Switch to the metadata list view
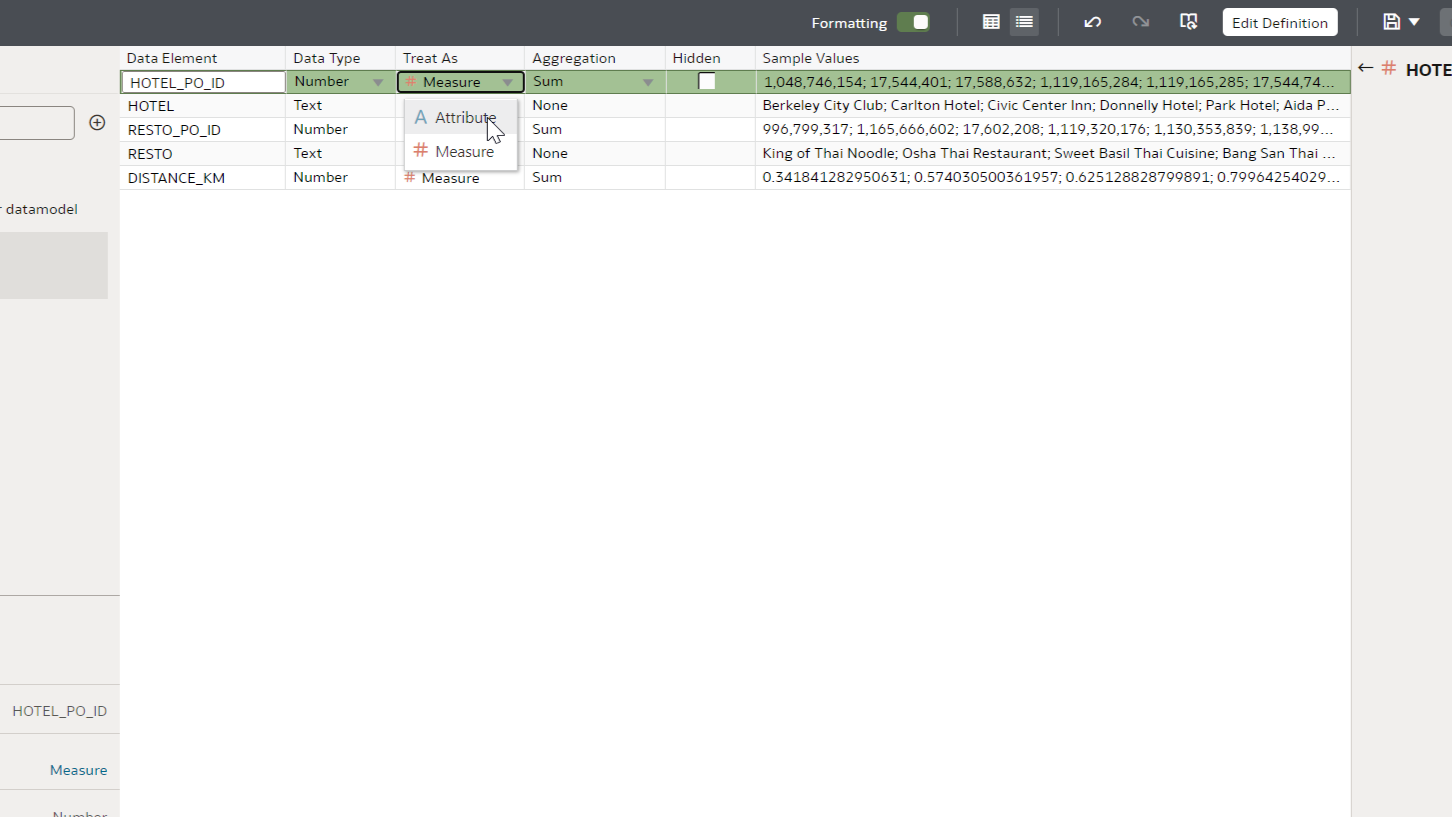This screenshot has height=817, width=1452. click(x=1024, y=22)
